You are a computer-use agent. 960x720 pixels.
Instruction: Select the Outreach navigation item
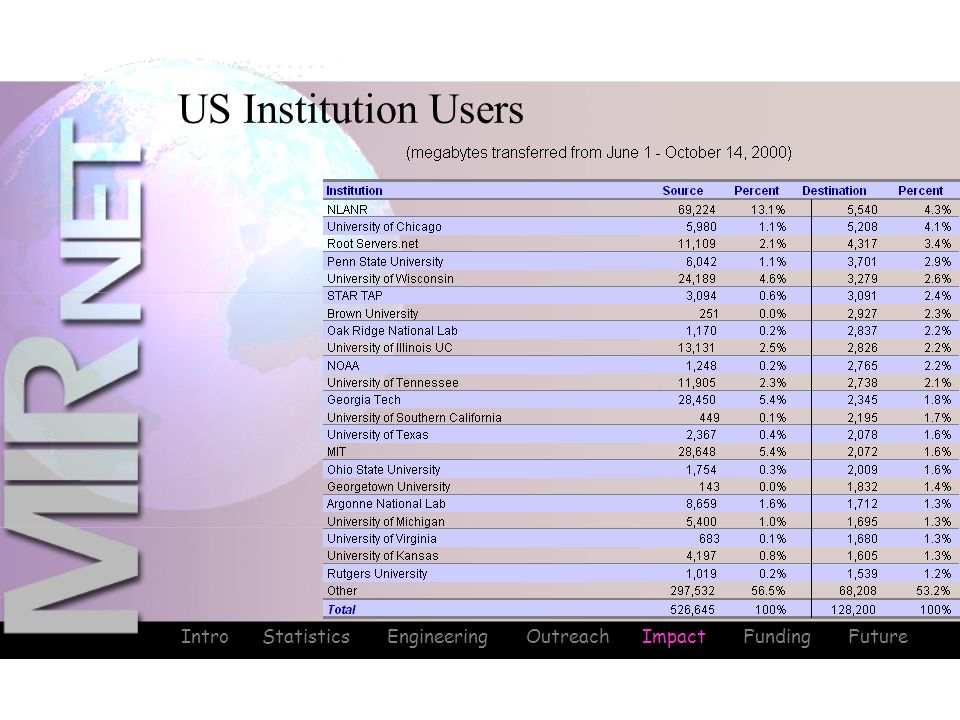coord(568,637)
